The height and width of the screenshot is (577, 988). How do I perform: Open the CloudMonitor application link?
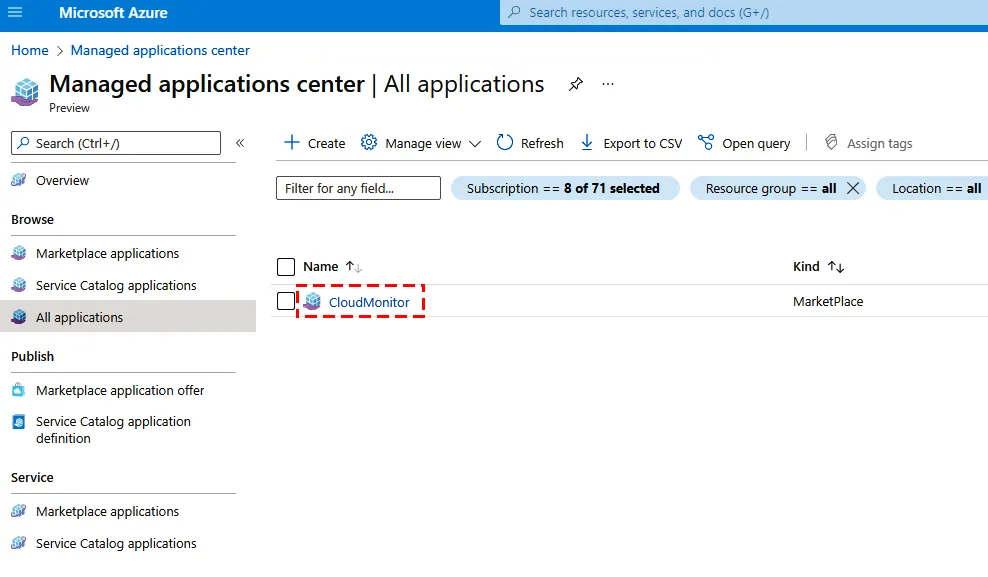369,302
